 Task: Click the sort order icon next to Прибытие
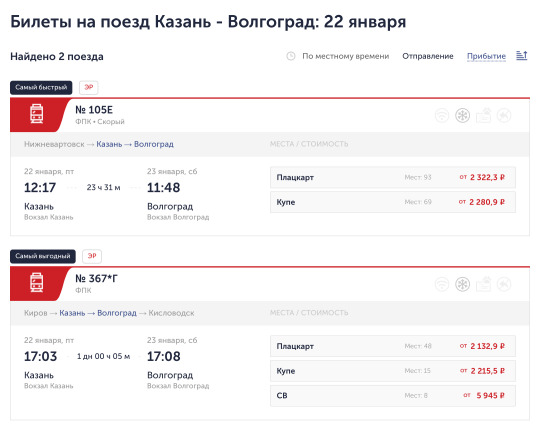521,55
